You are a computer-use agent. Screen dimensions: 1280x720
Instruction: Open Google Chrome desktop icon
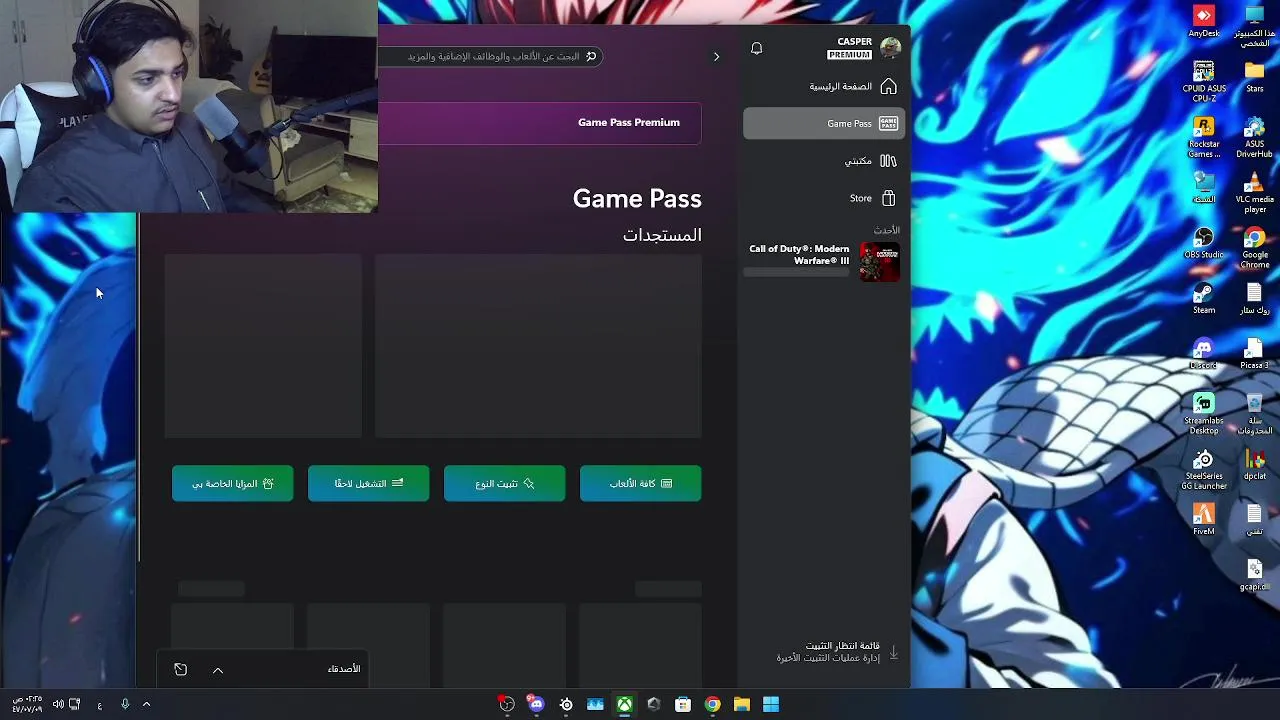tap(1254, 248)
